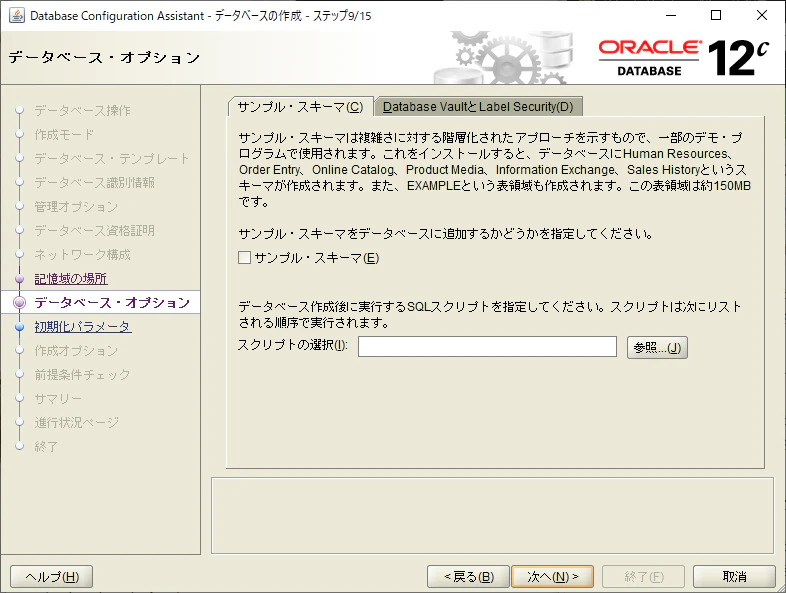Enable the サンプル・スキーマ(E) checkbox

(245, 258)
